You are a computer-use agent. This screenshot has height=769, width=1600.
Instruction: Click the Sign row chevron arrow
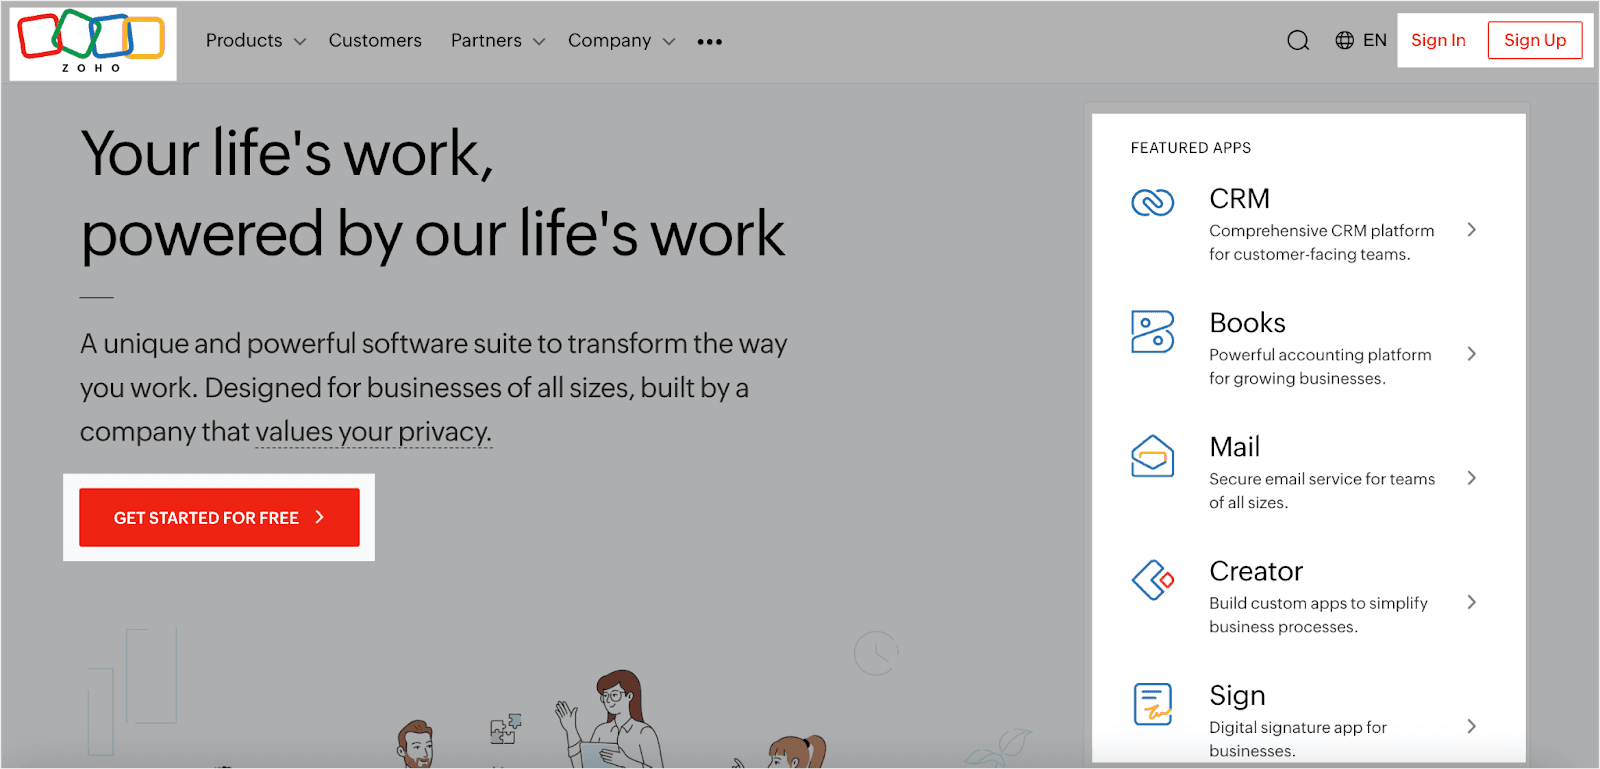pyautogui.click(x=1471, y=726)
